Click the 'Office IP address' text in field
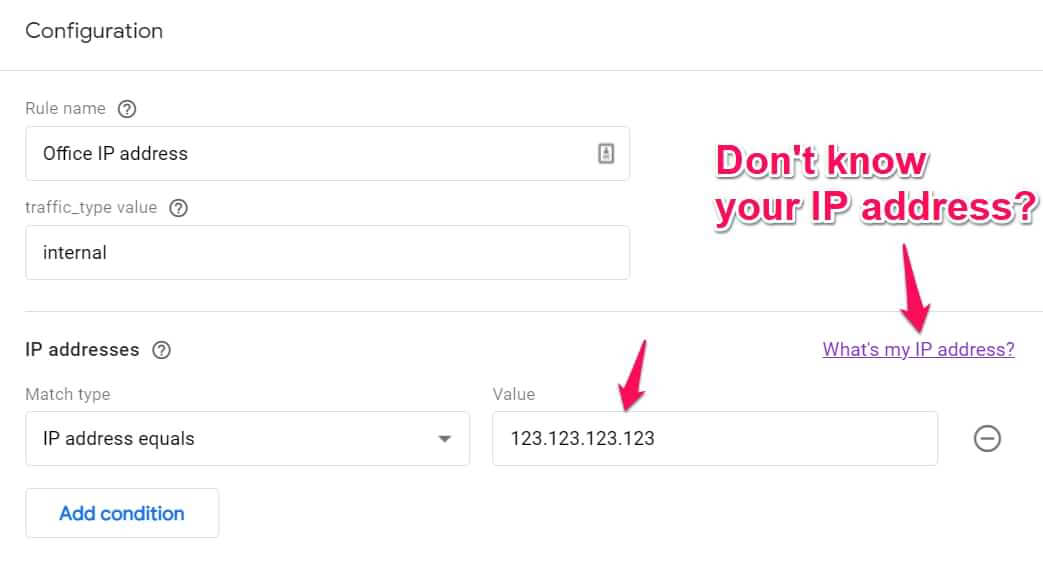This screenshot has height=564, width=1043. point(115,153)
